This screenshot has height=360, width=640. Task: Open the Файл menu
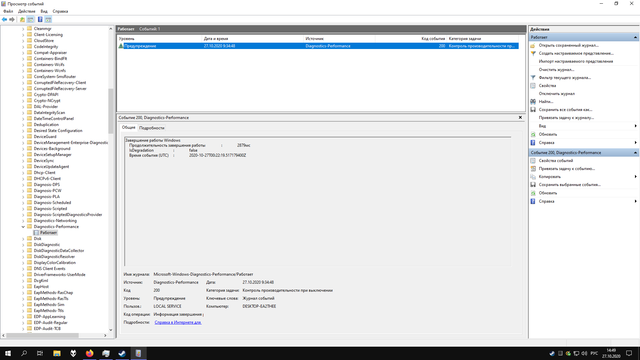tap(8, 11)
